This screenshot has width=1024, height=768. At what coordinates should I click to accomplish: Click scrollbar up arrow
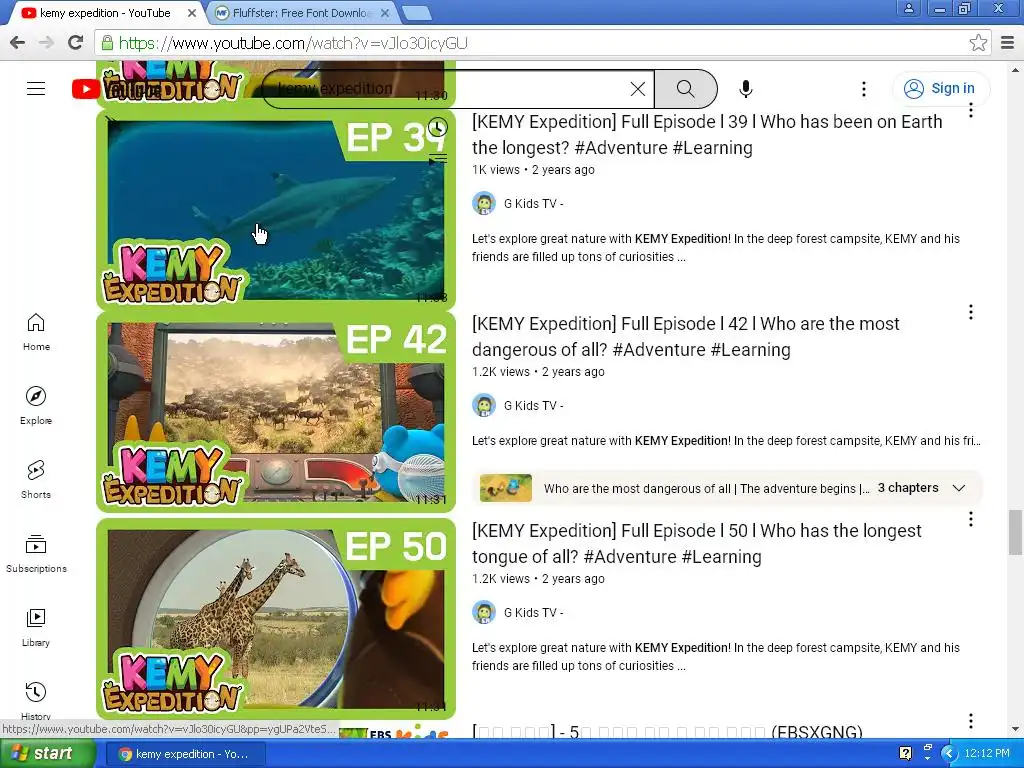(x=1015, y=69)
